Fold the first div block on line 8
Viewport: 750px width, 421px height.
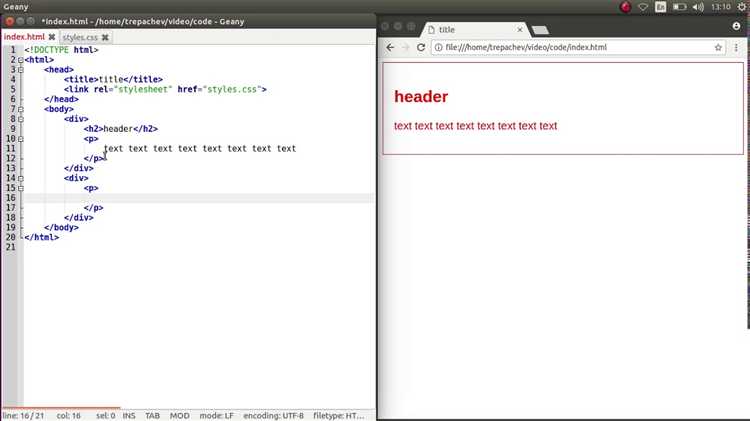pyautogui.click(x=20, y=119)
